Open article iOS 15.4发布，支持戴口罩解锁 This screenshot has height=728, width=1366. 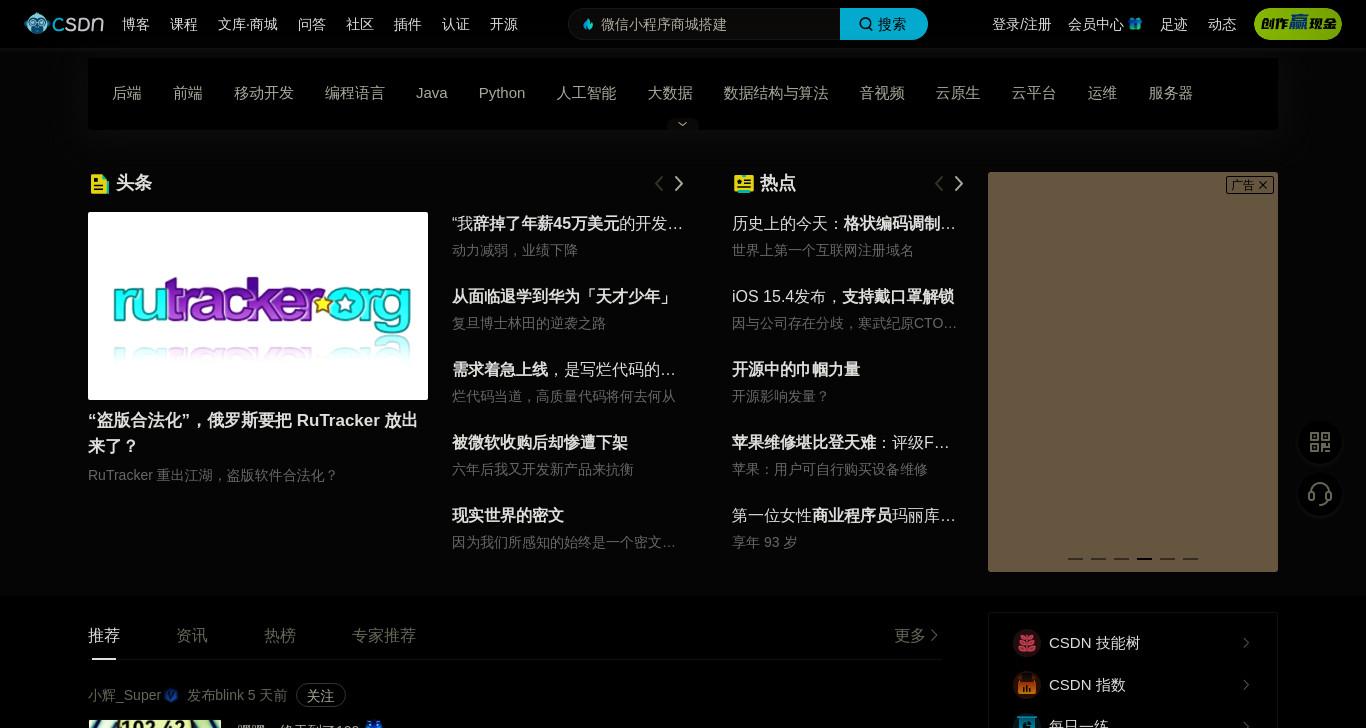[843, 297]
